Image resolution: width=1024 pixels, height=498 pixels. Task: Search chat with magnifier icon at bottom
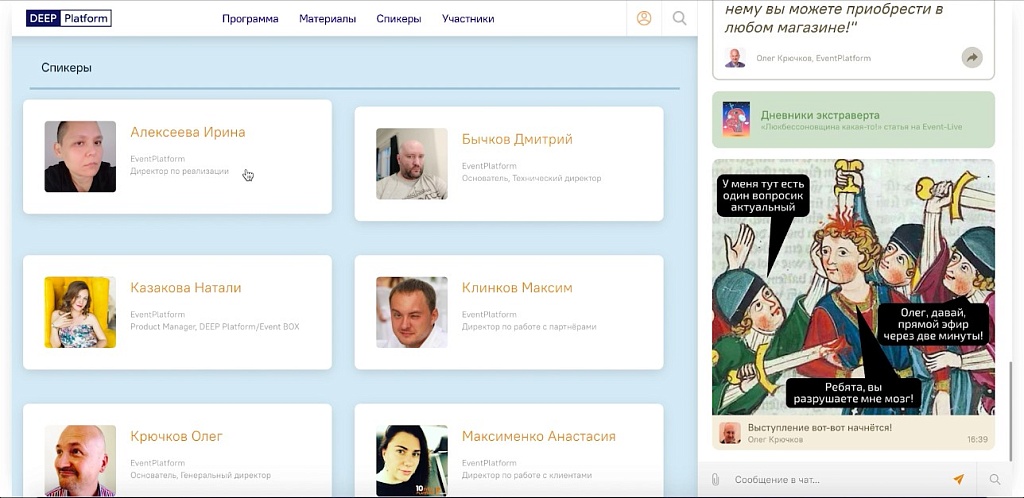tap(994, 479)
